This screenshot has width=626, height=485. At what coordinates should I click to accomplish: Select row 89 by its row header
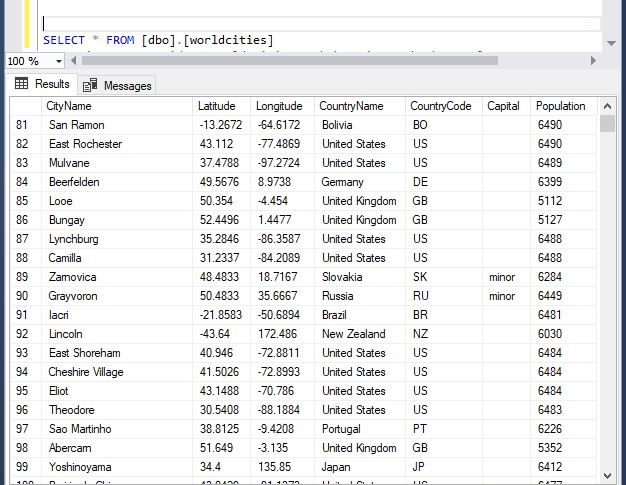[x=22, y=277]
